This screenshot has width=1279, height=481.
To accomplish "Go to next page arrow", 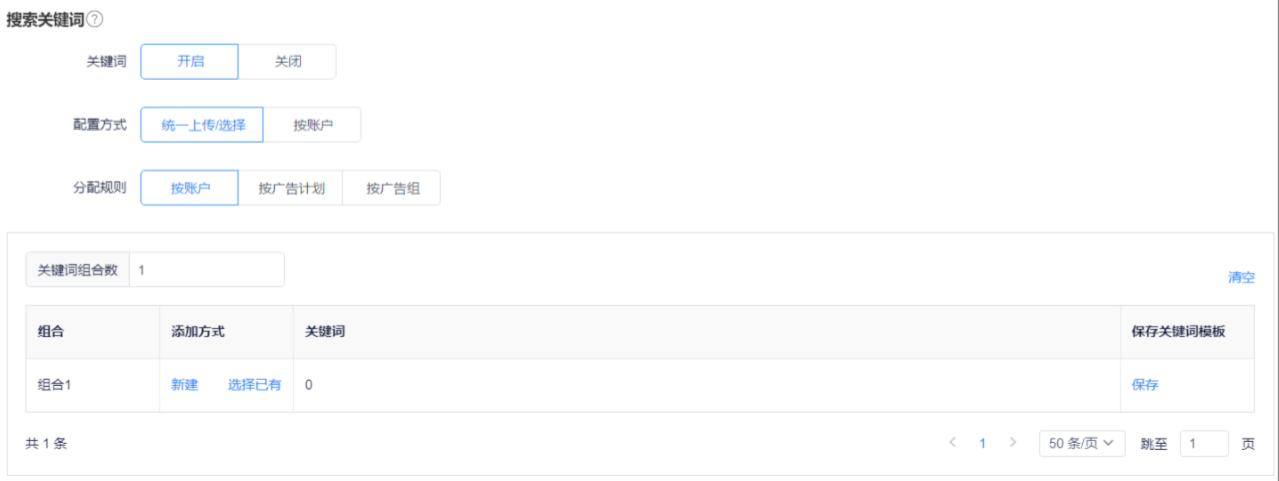I will pyautogui.click(x=1012, y=443).
